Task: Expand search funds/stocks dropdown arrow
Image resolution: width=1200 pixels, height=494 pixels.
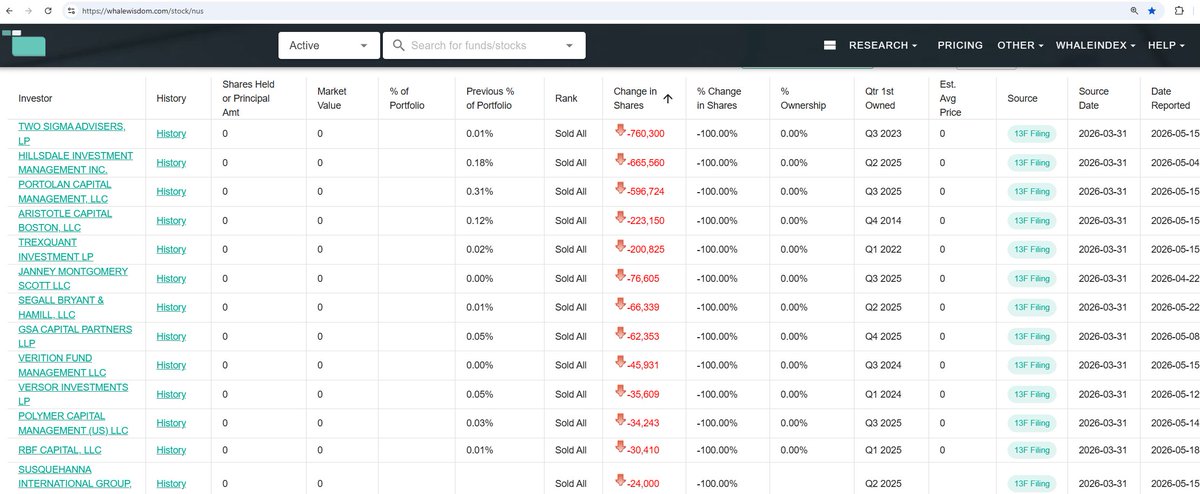Action: 570,45
